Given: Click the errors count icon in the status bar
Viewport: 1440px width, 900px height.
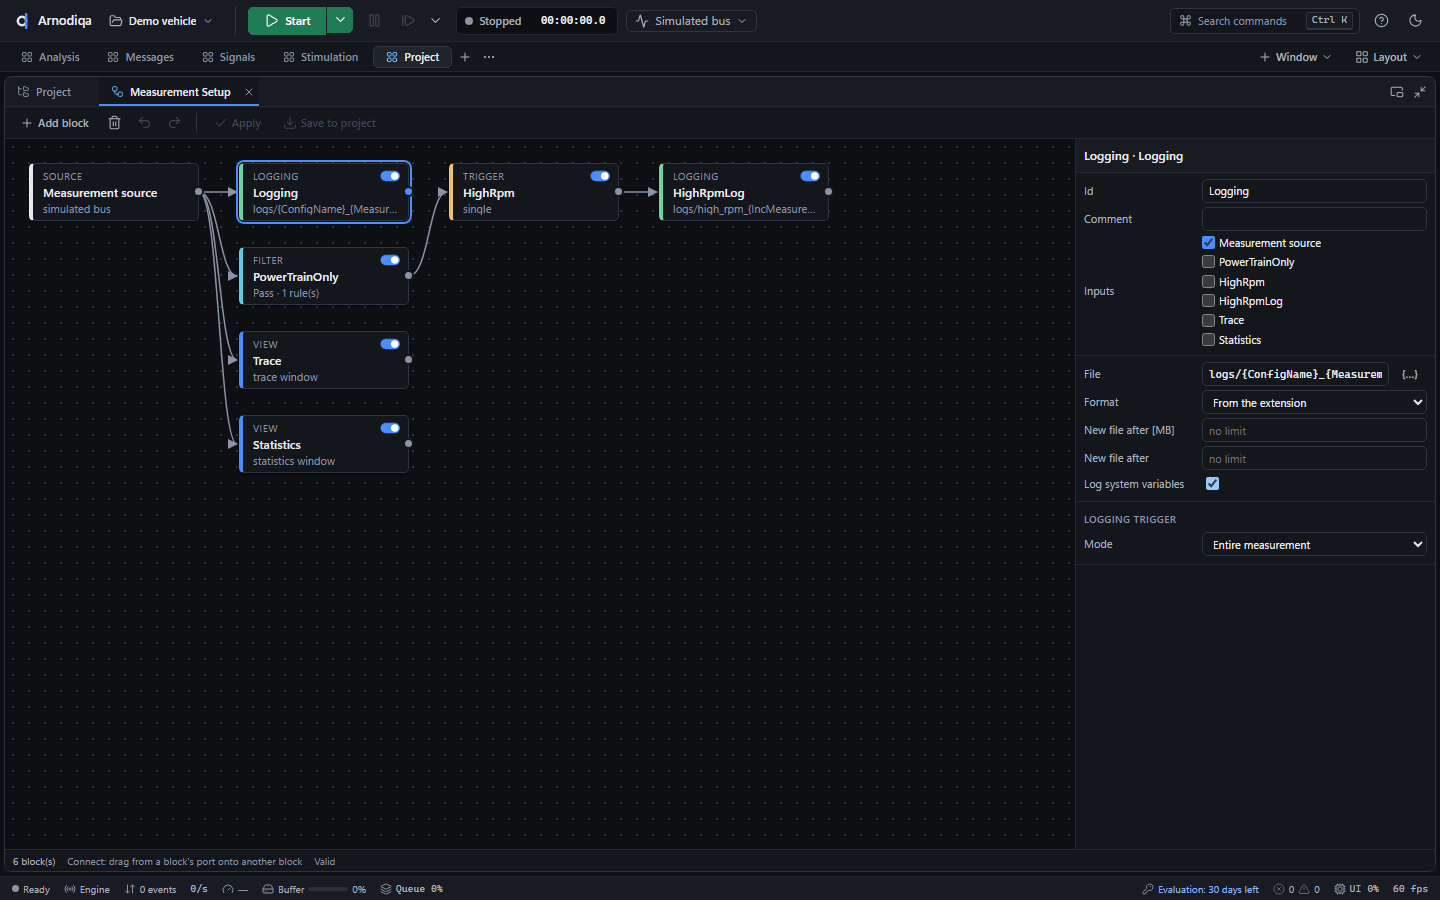Looking at the screenshot, I should pyautogui.click(x=1279, y=889).
